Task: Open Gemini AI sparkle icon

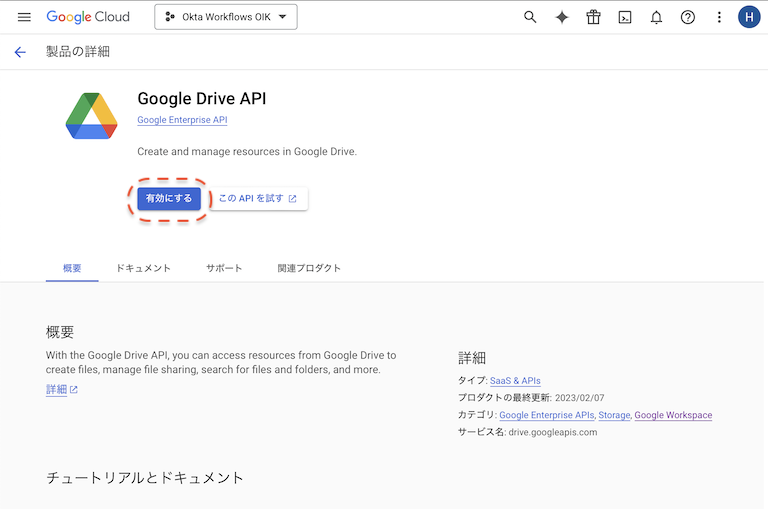Action: [x=562, y=17]
